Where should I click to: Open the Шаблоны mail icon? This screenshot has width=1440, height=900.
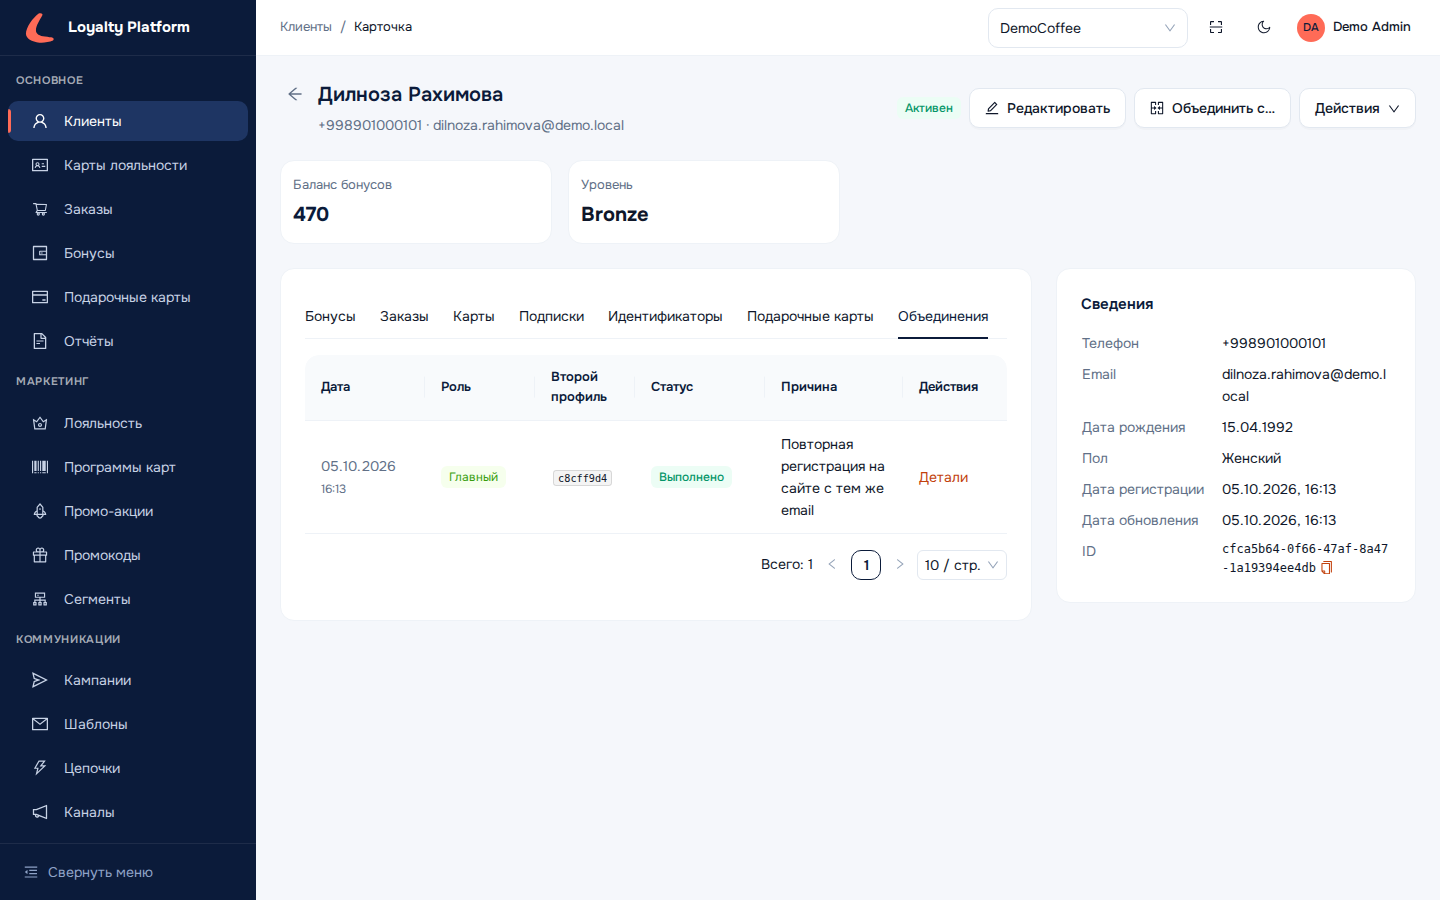tap(40, 724)
